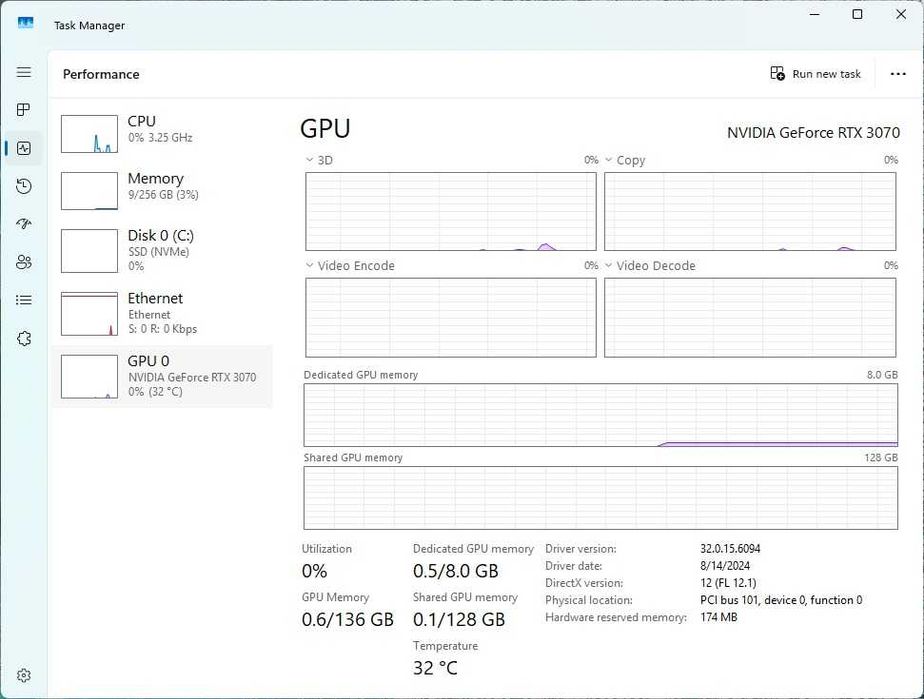Select Disk 0 (C:) performance item
924x699 pixels.
pos(162,250)
